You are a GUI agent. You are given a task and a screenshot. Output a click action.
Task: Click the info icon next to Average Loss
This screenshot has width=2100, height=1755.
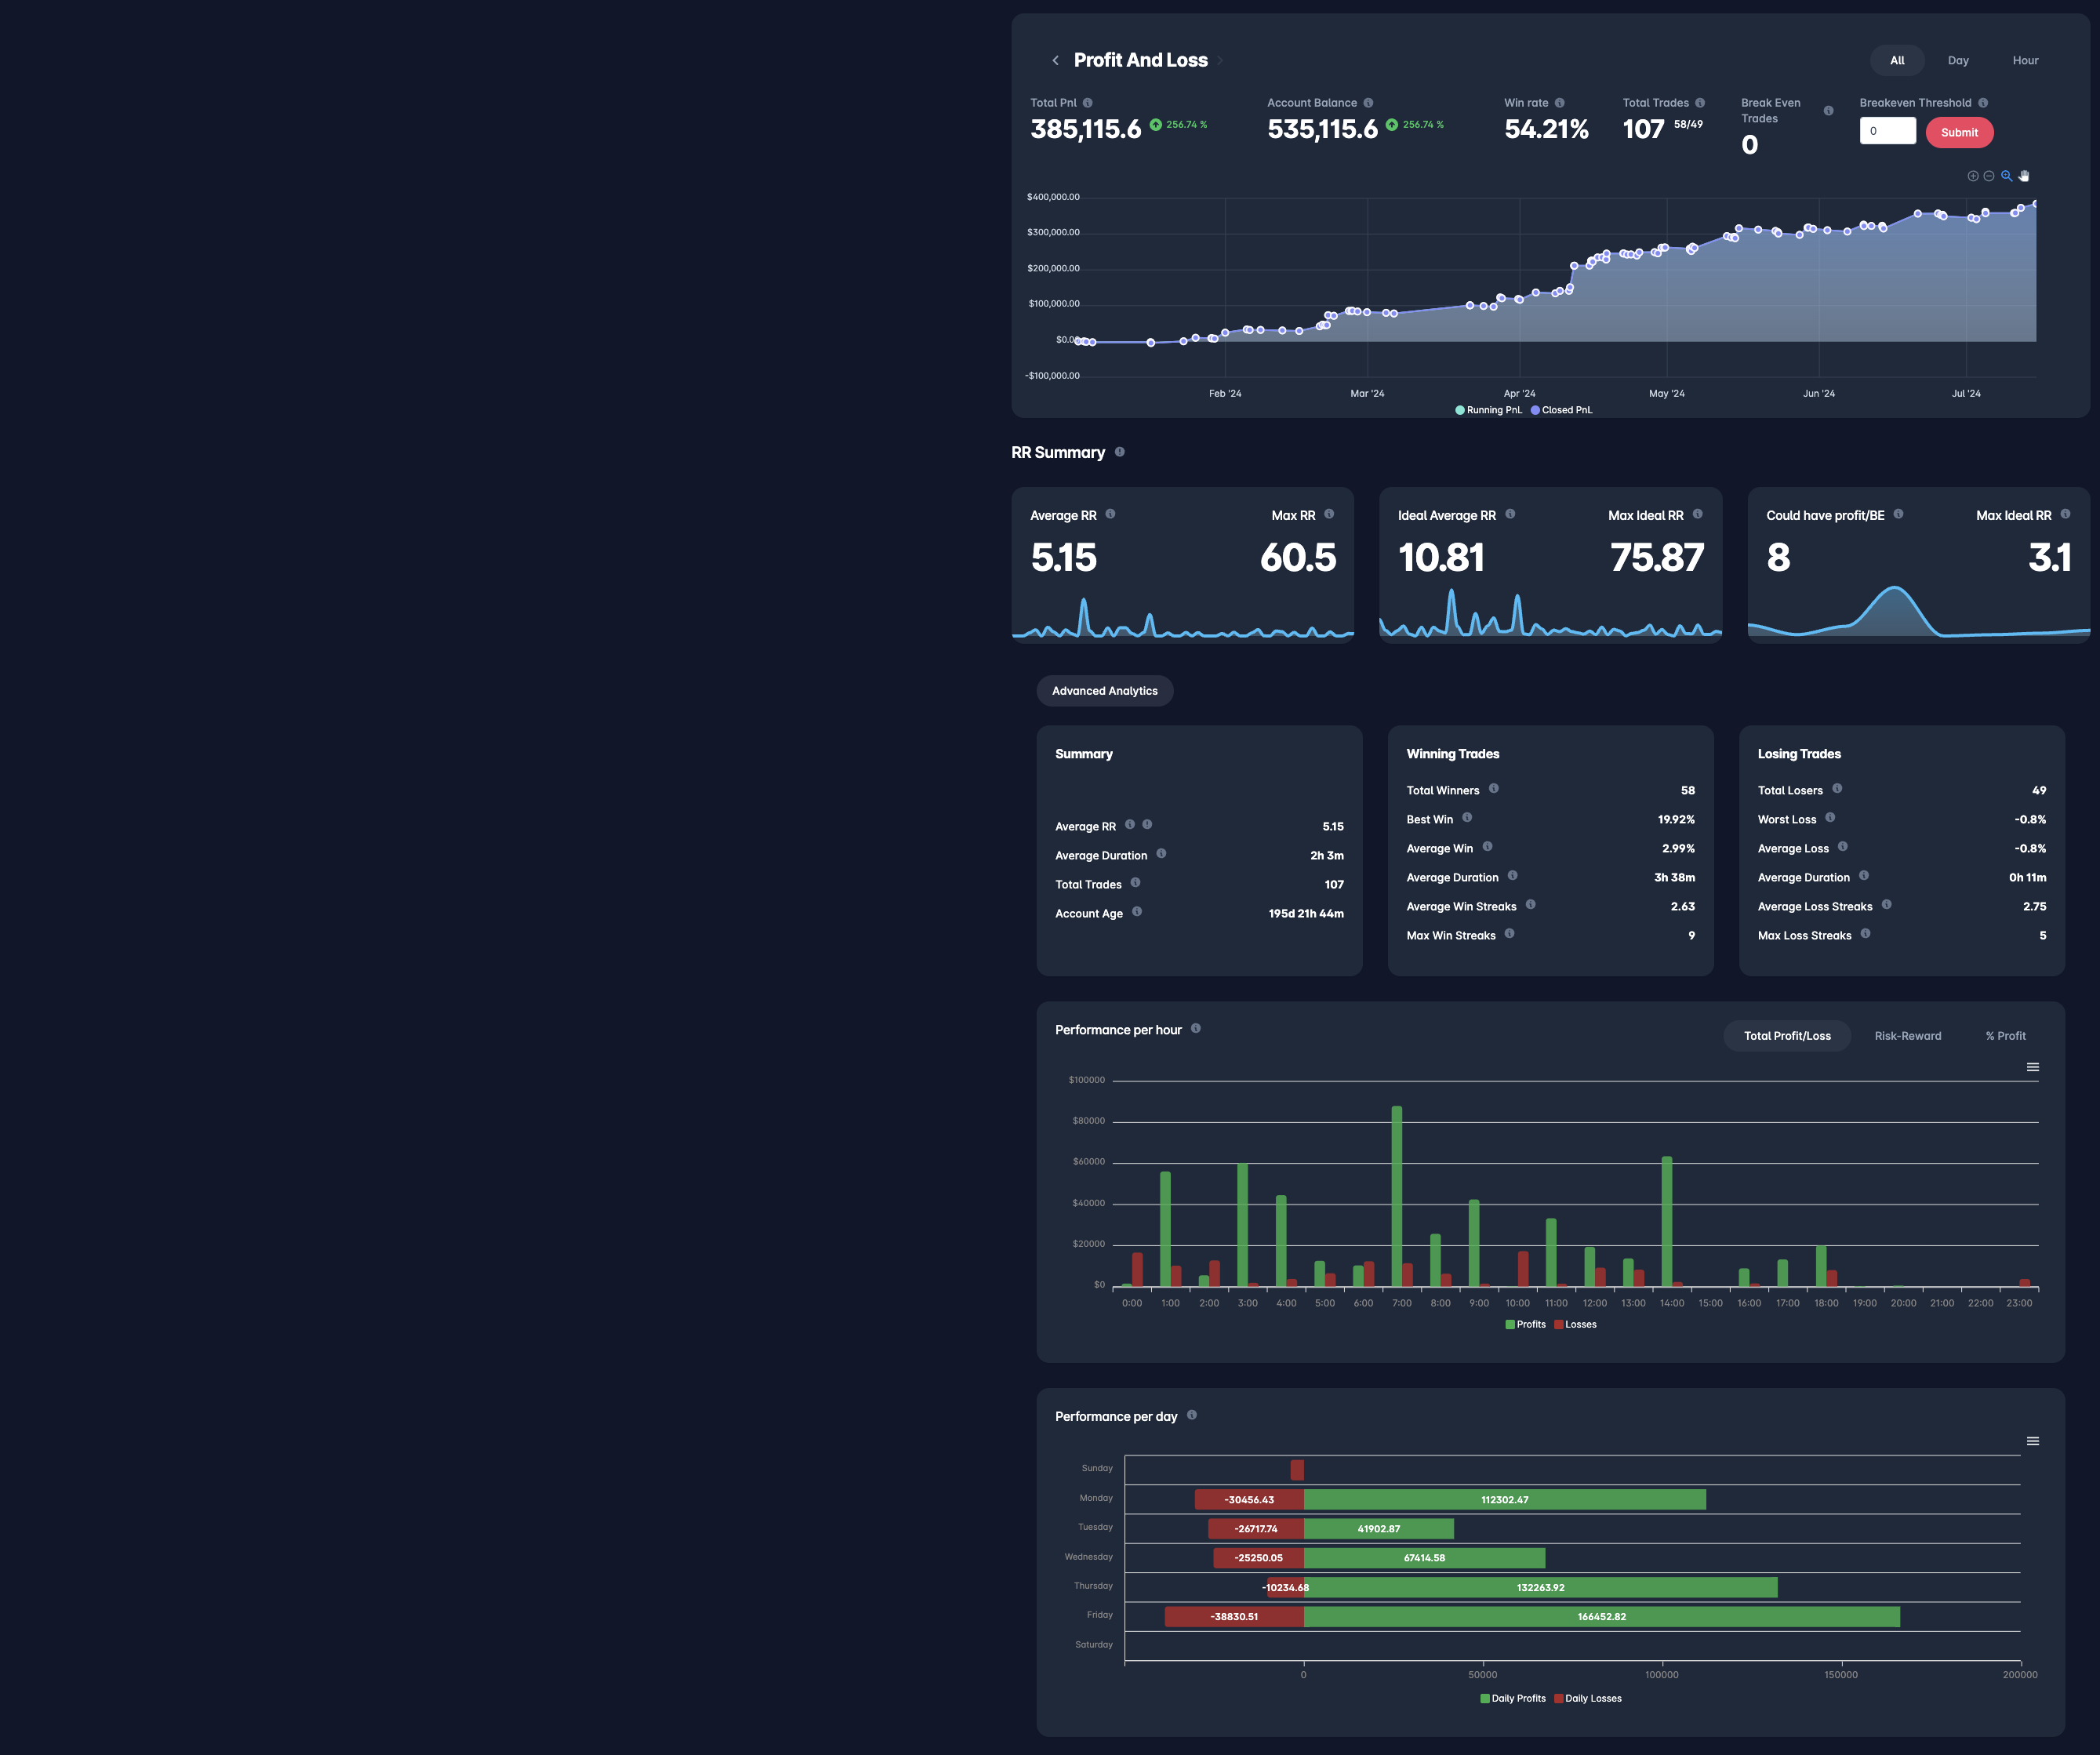click(1842, 847)
